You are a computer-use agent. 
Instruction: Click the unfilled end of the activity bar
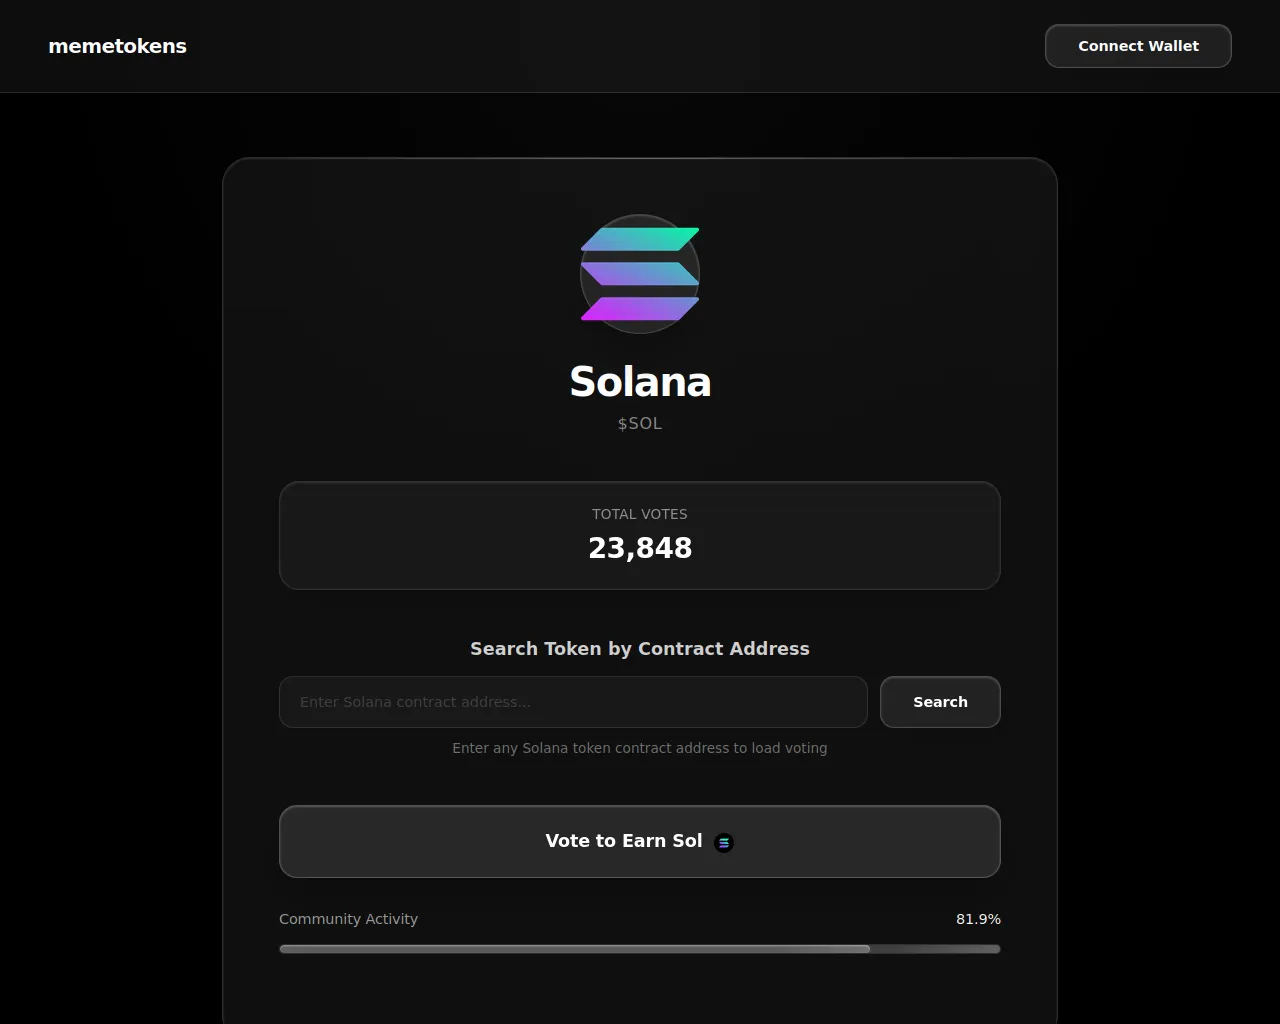coord(935,949)
